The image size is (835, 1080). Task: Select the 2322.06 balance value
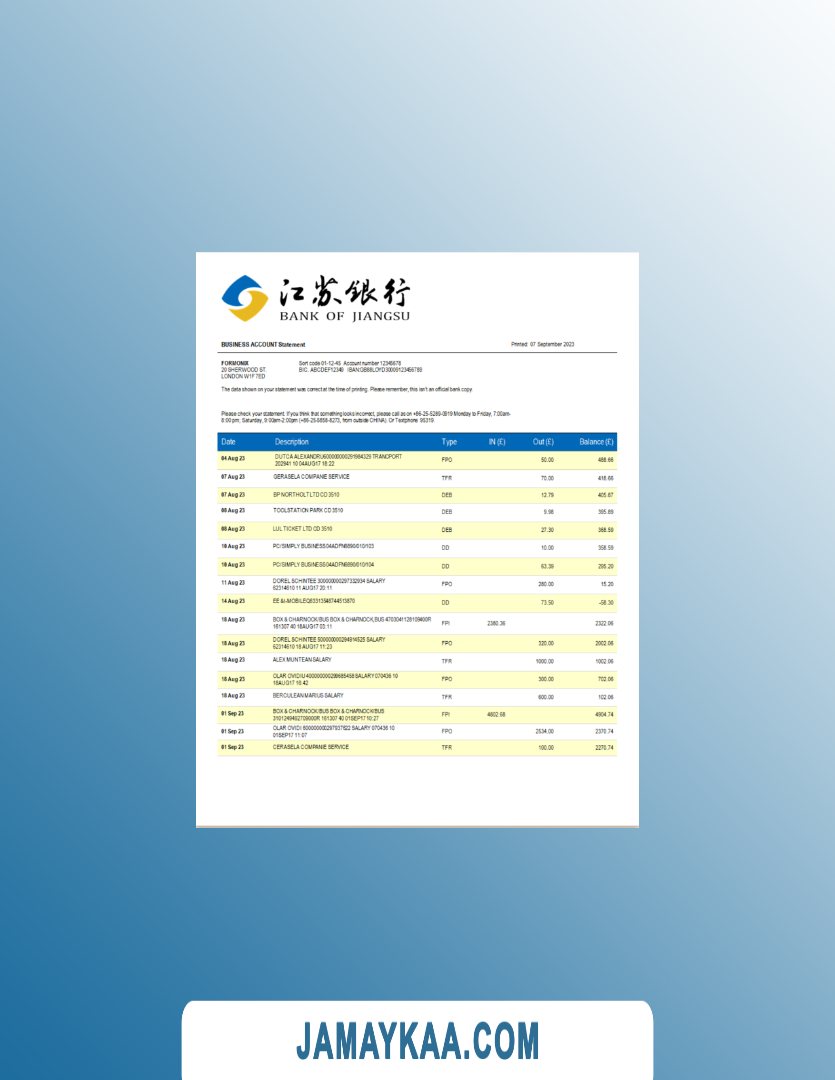pos(604,623)
